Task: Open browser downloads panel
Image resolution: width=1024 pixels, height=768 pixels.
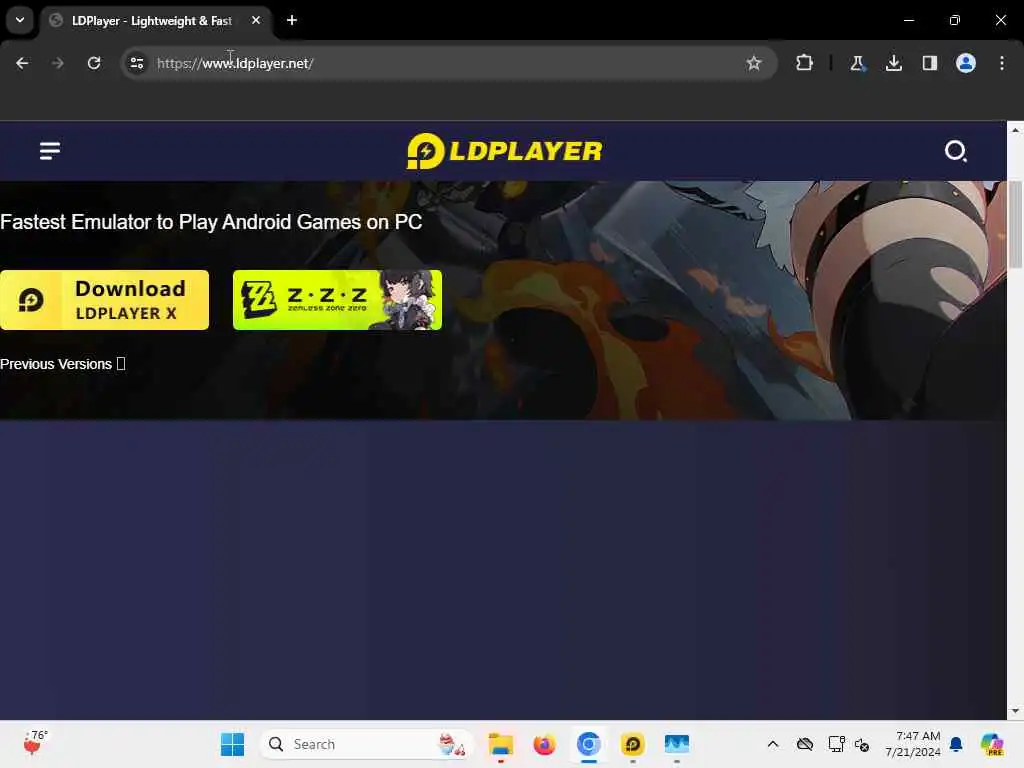Action: coord(893,63)
